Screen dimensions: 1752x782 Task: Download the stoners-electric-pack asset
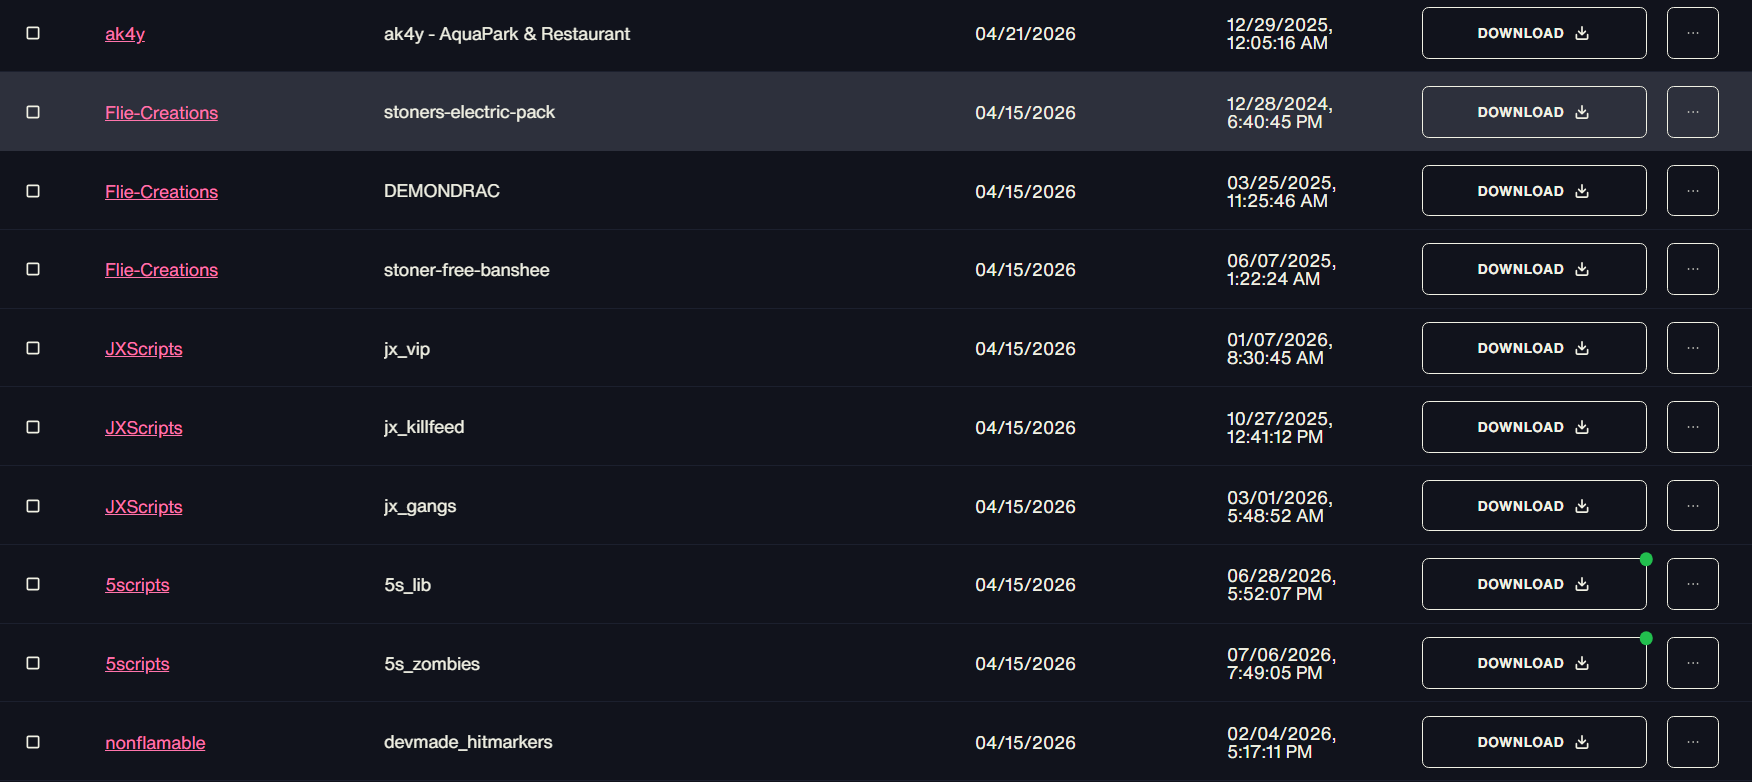(1534, 112)
